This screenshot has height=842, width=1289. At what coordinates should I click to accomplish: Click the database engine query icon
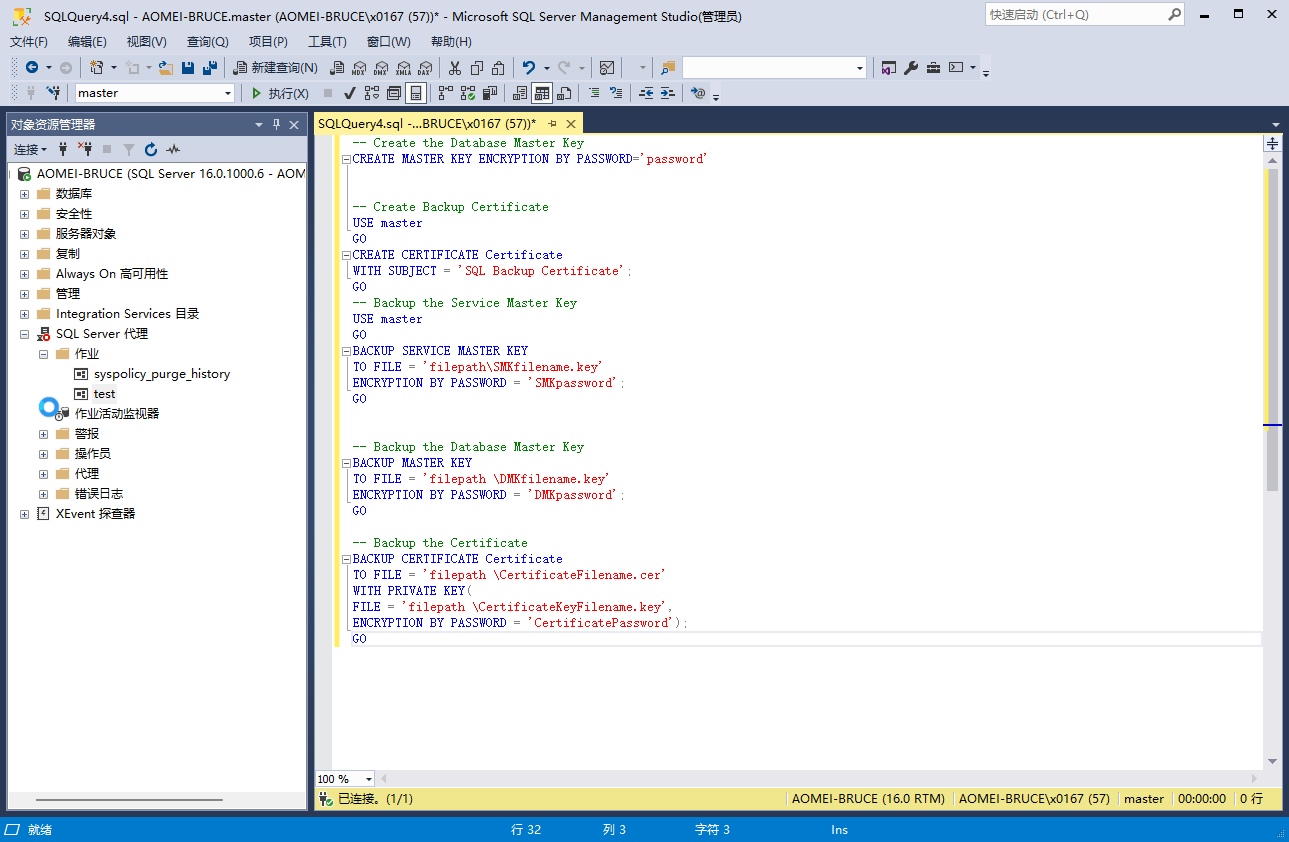[337, 67]
